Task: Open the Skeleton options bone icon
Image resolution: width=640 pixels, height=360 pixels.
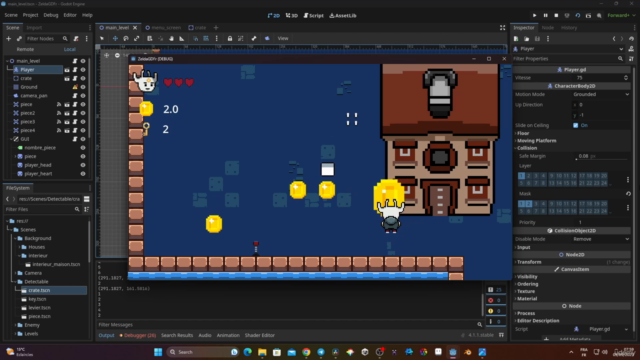Action: [x=254, y=38]
